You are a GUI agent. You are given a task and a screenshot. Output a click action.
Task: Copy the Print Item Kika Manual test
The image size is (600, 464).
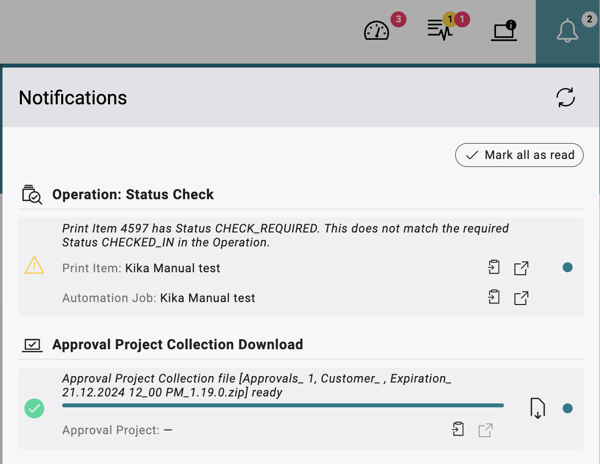(x=494, y=268)
